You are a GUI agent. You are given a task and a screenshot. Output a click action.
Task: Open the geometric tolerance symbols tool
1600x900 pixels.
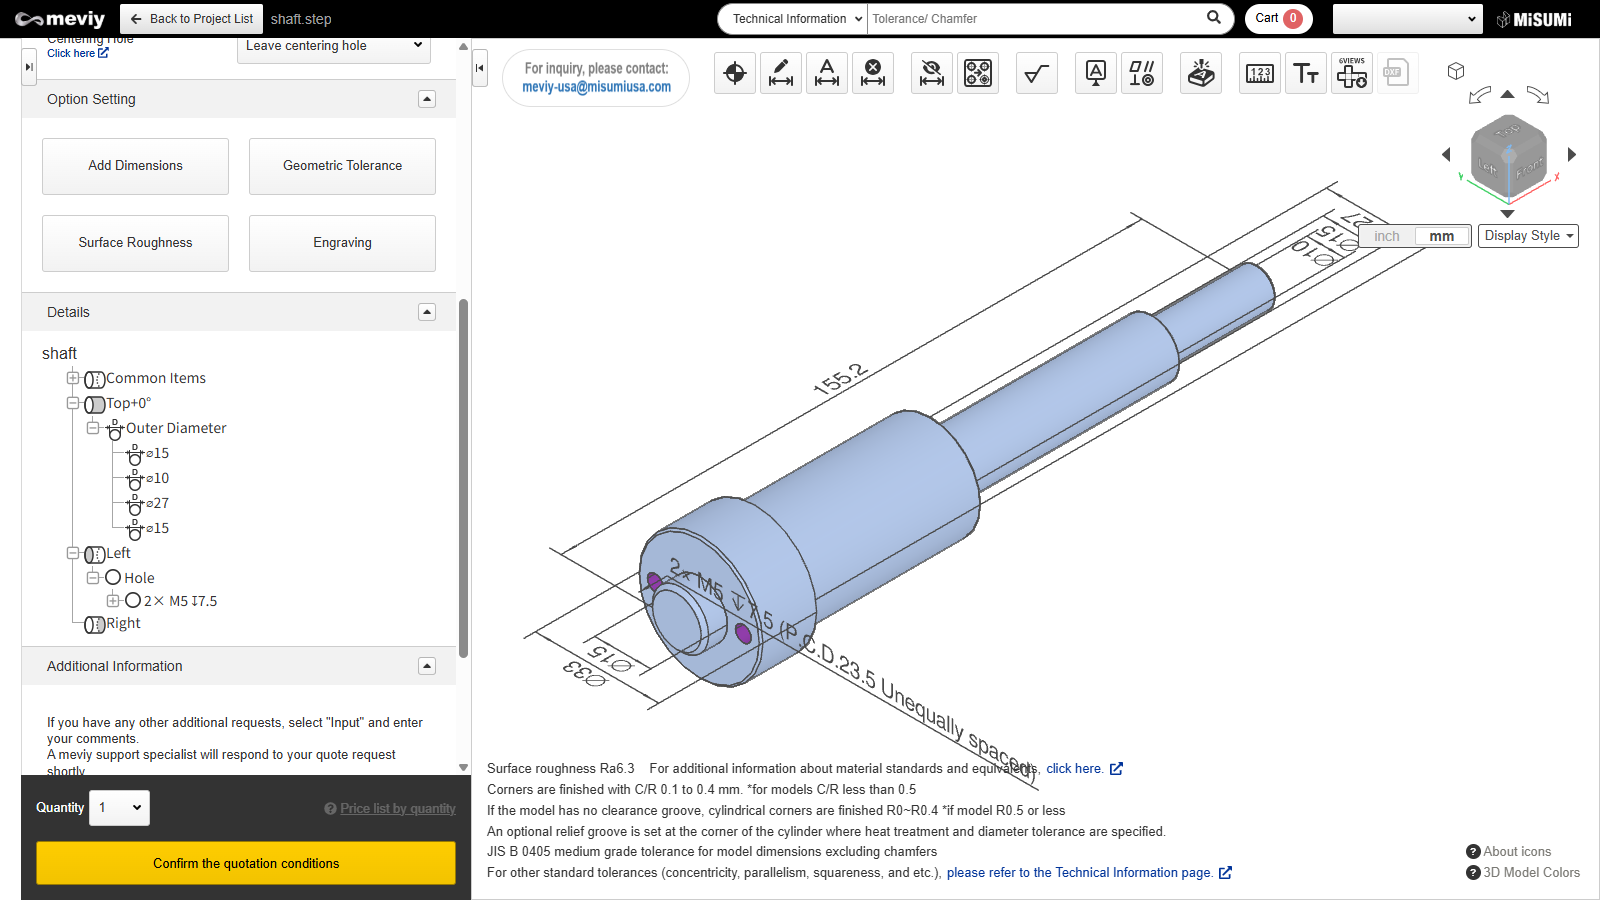(x=1141, y=74)
